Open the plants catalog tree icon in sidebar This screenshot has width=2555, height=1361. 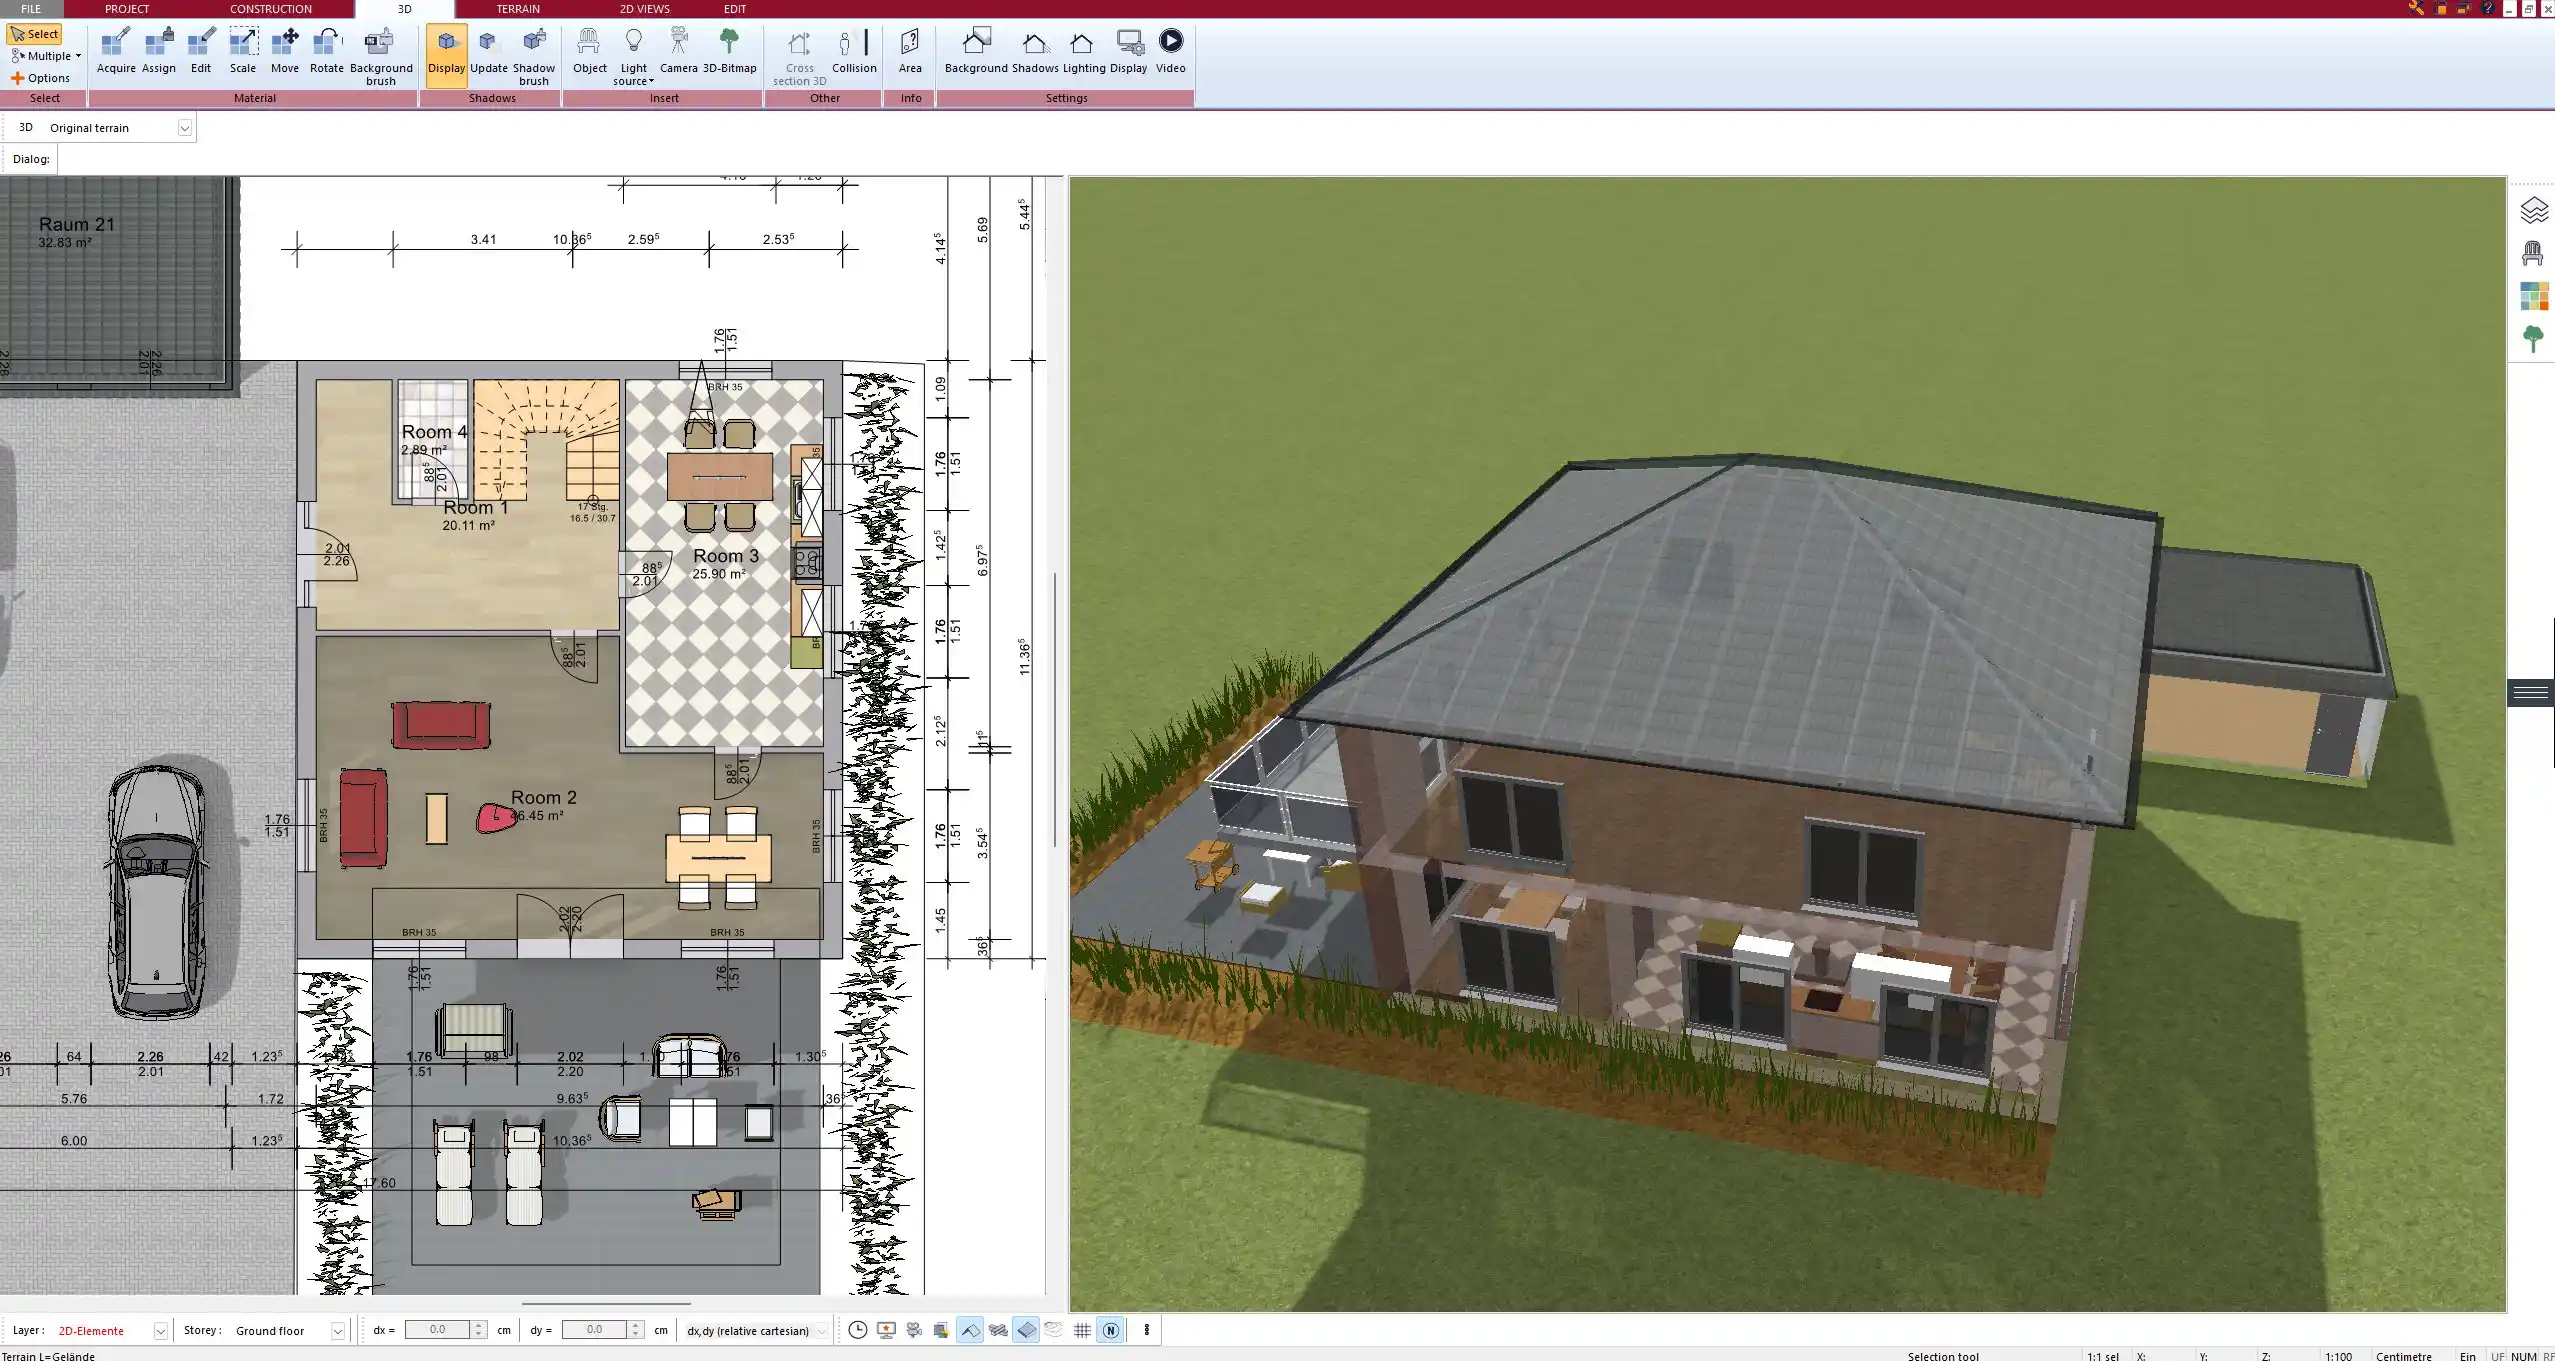point(2532,338)
